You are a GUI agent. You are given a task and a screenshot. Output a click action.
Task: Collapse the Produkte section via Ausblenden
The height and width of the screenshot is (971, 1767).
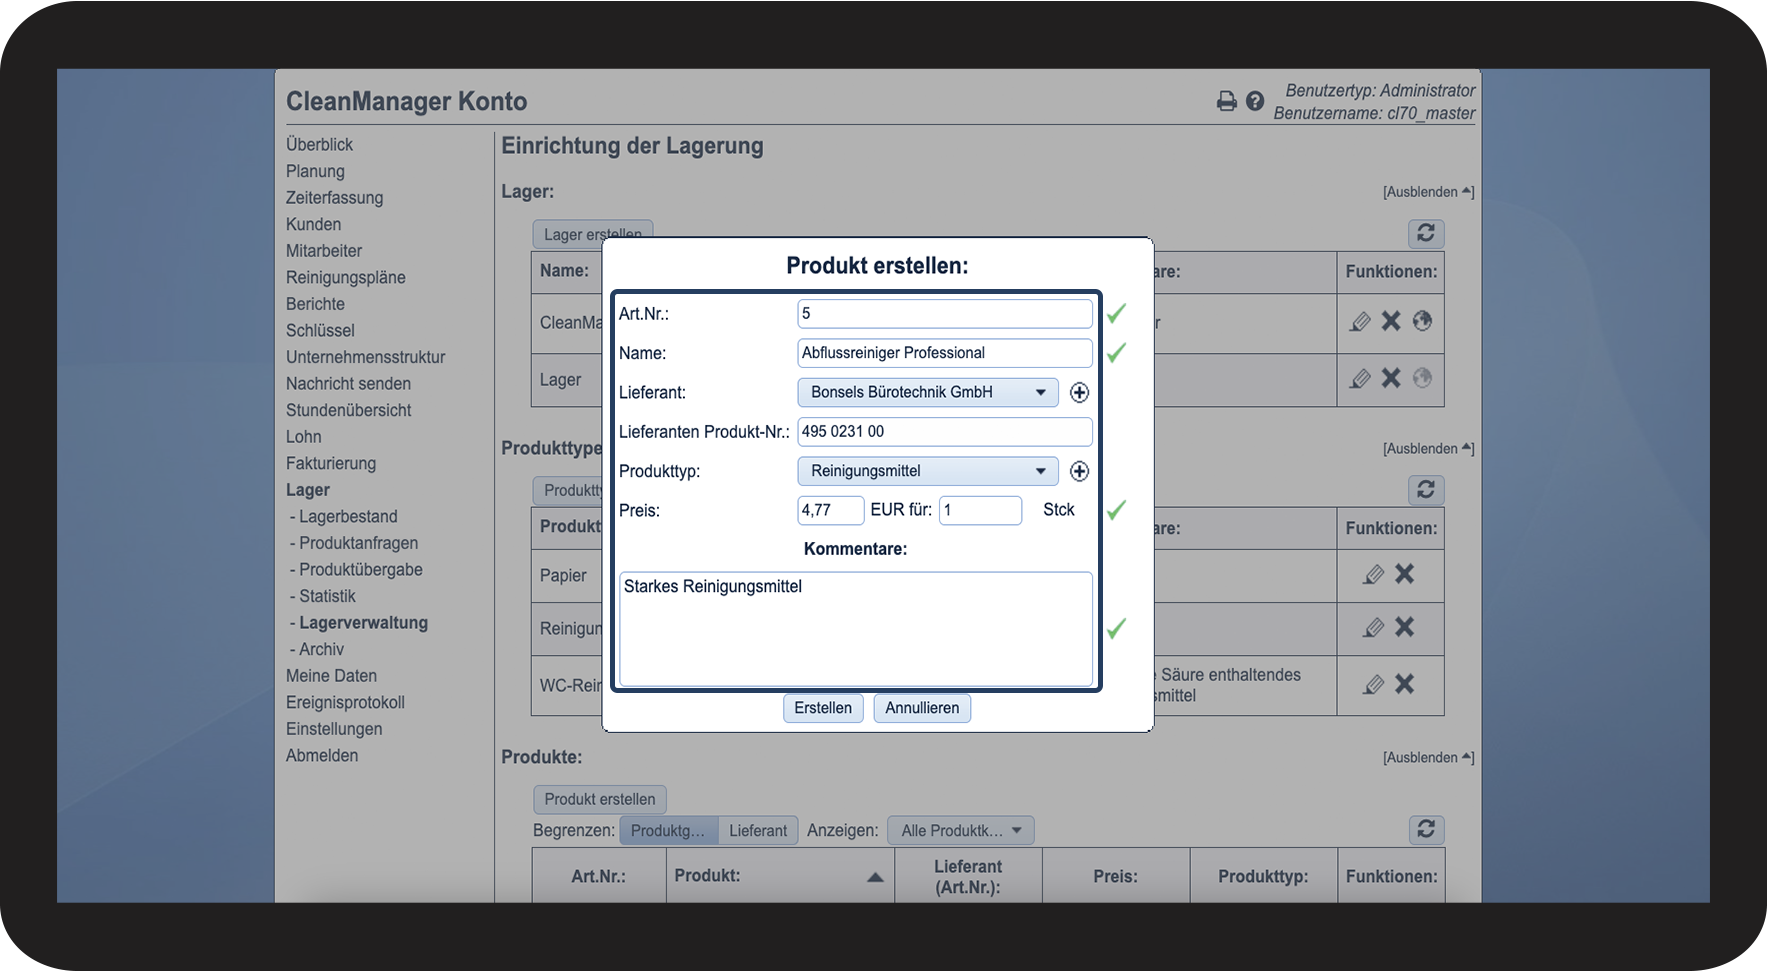click(1427, 758)
